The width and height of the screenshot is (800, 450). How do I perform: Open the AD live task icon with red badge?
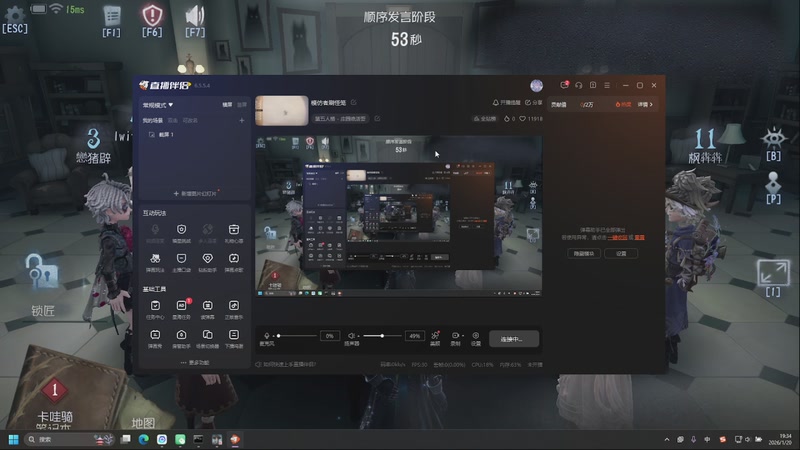tap(182, 305)
